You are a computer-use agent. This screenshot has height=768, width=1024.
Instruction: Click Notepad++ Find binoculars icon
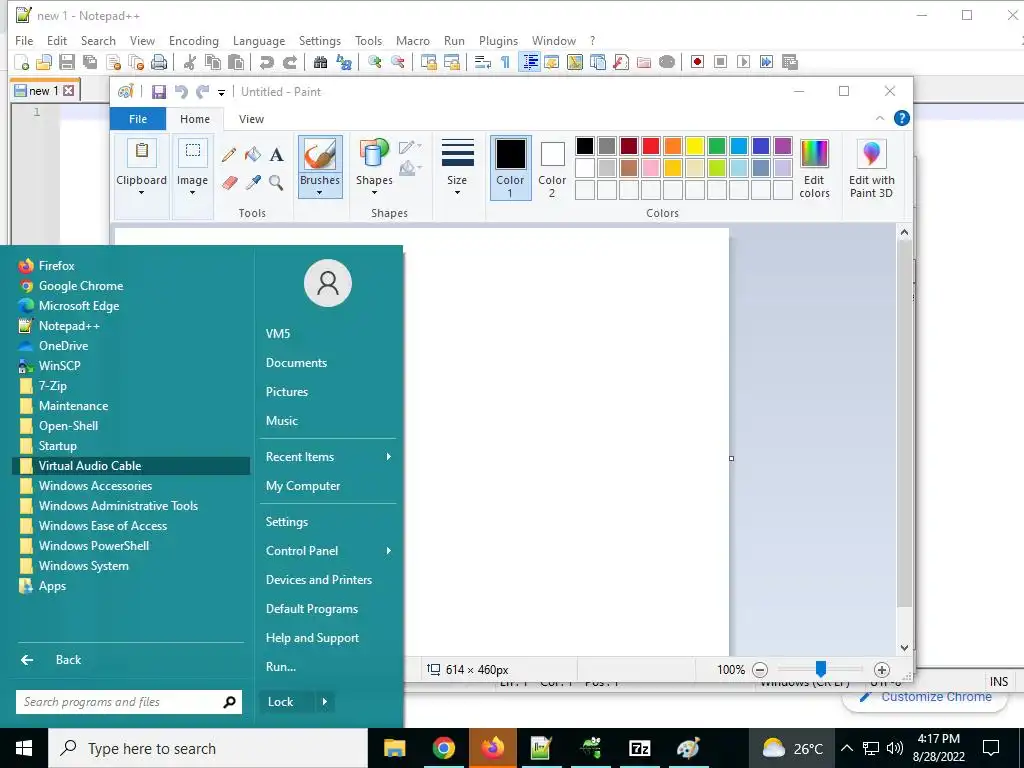[320, 62]
